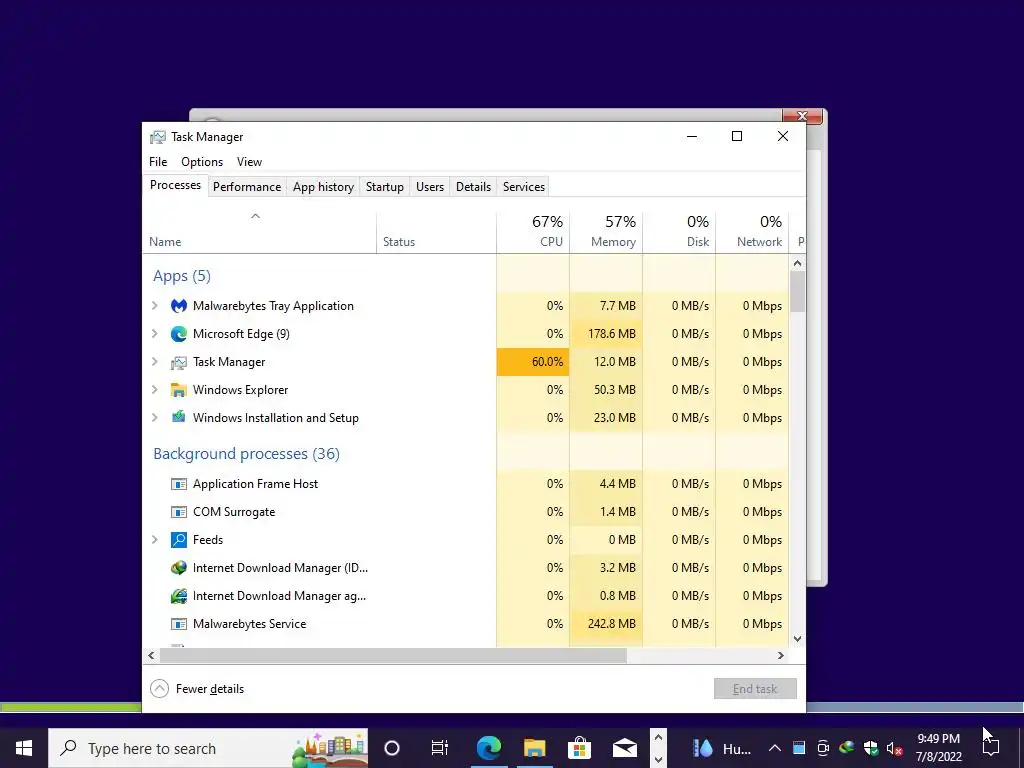Click the Internet Download Manager tray icon
Viewport: 1024px width, 768px height.
(847, 748)
